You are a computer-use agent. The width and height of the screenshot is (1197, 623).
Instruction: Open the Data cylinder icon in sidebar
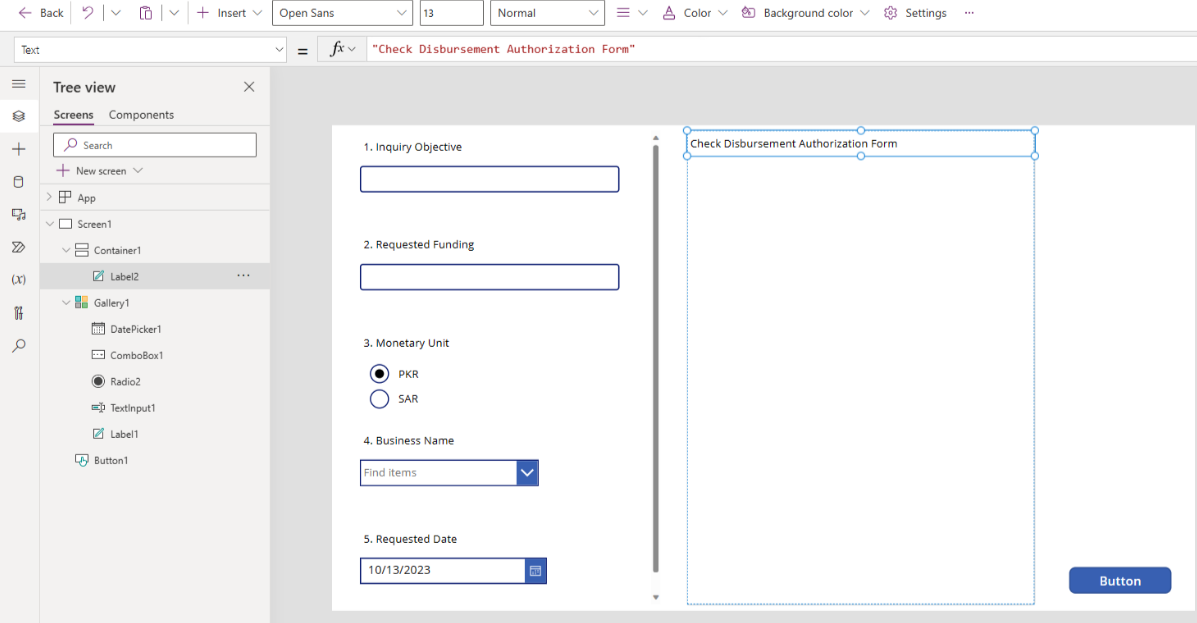[19, 182]
